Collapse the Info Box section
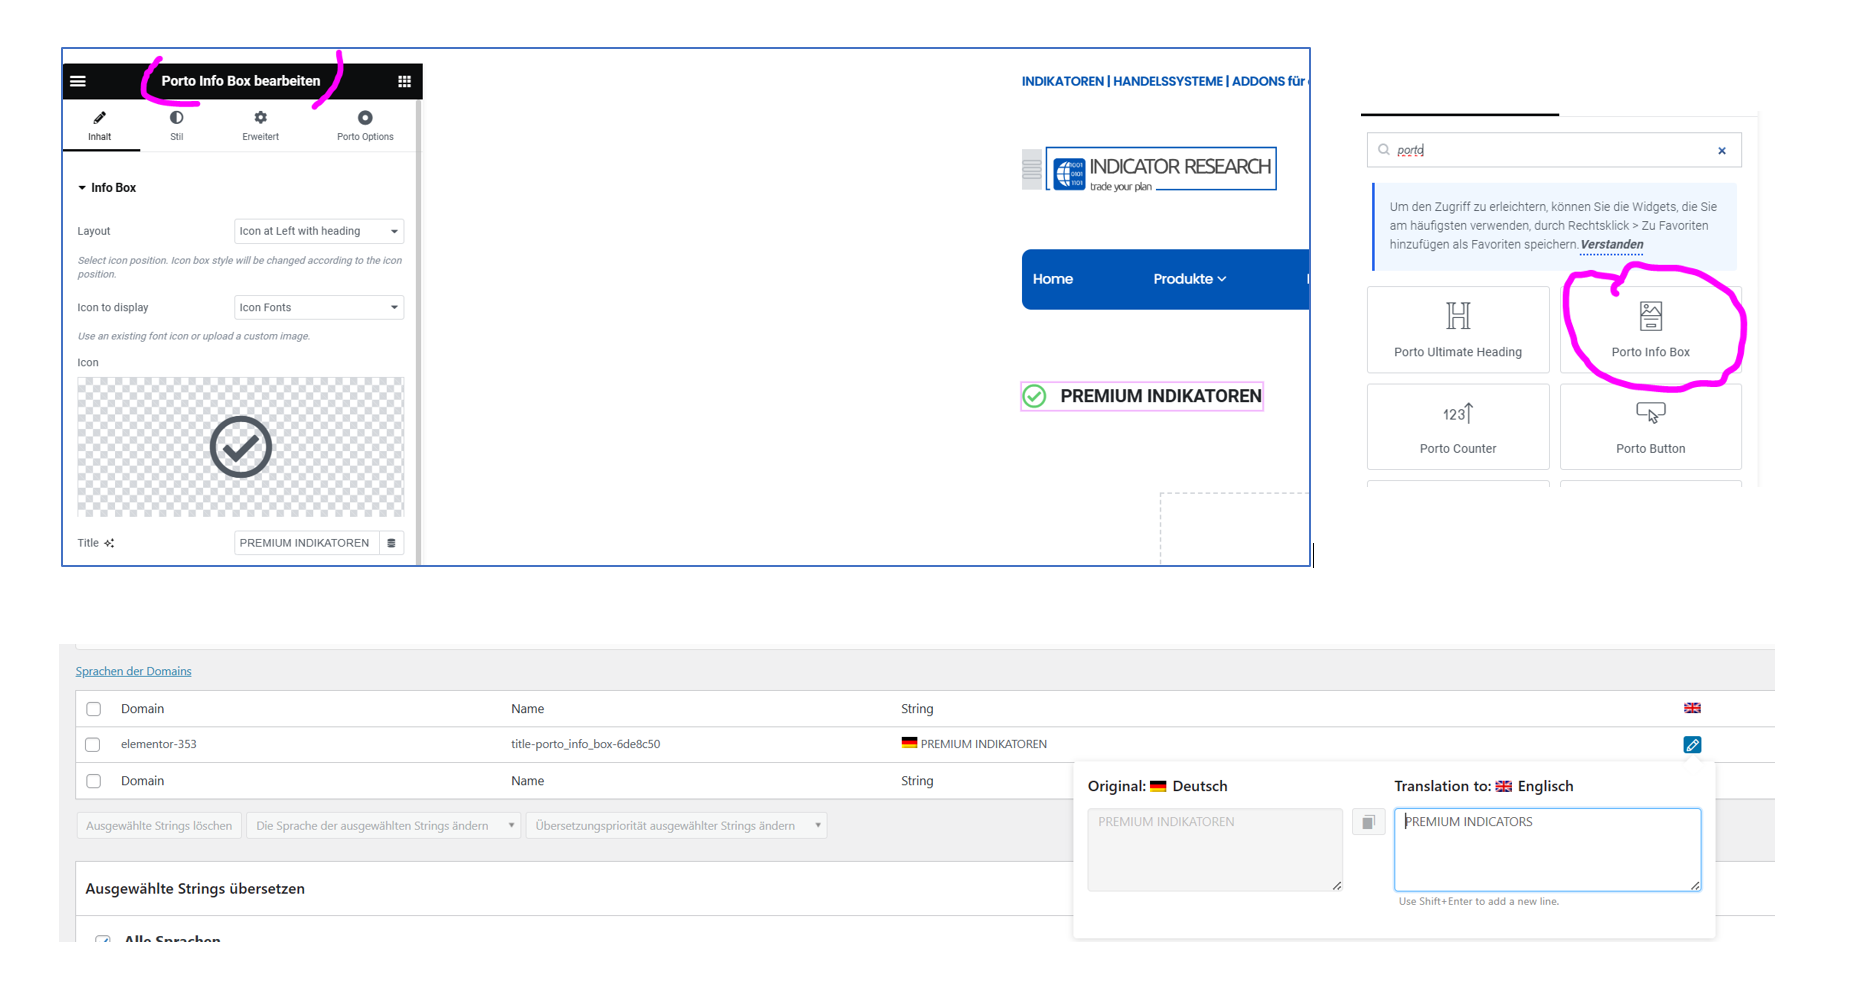This screenshot has height=992, width=1856. [107, 188]
